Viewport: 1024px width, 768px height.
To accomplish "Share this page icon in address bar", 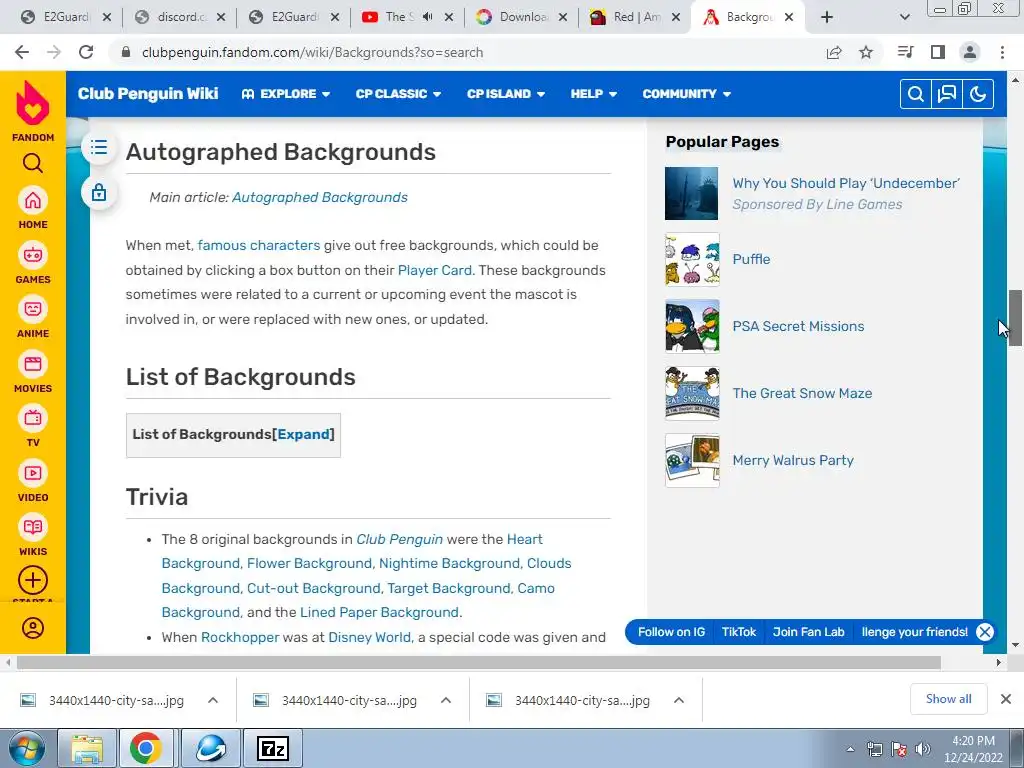I will click(x=834, y=52).
